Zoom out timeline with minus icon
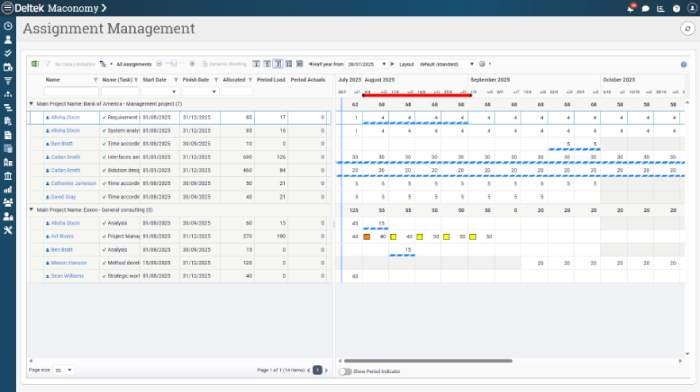 (159, 64)
